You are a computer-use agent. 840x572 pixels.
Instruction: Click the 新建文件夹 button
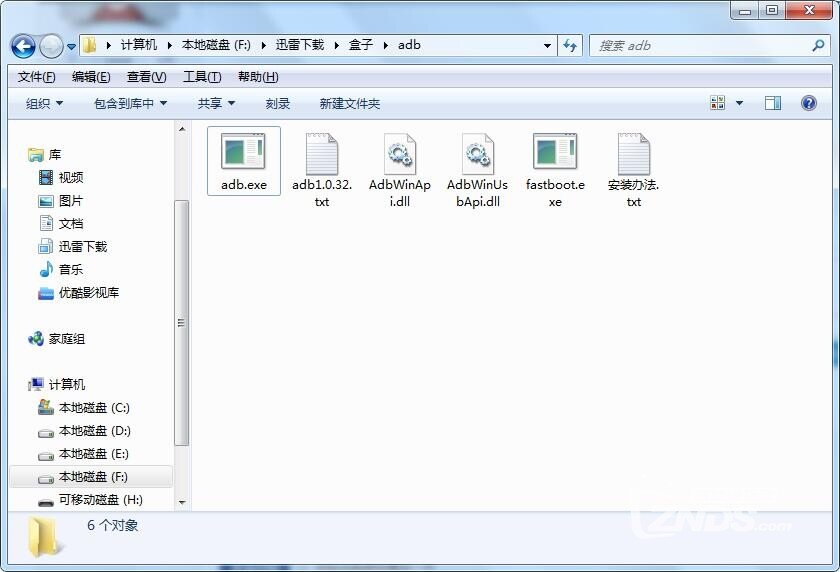350,104
